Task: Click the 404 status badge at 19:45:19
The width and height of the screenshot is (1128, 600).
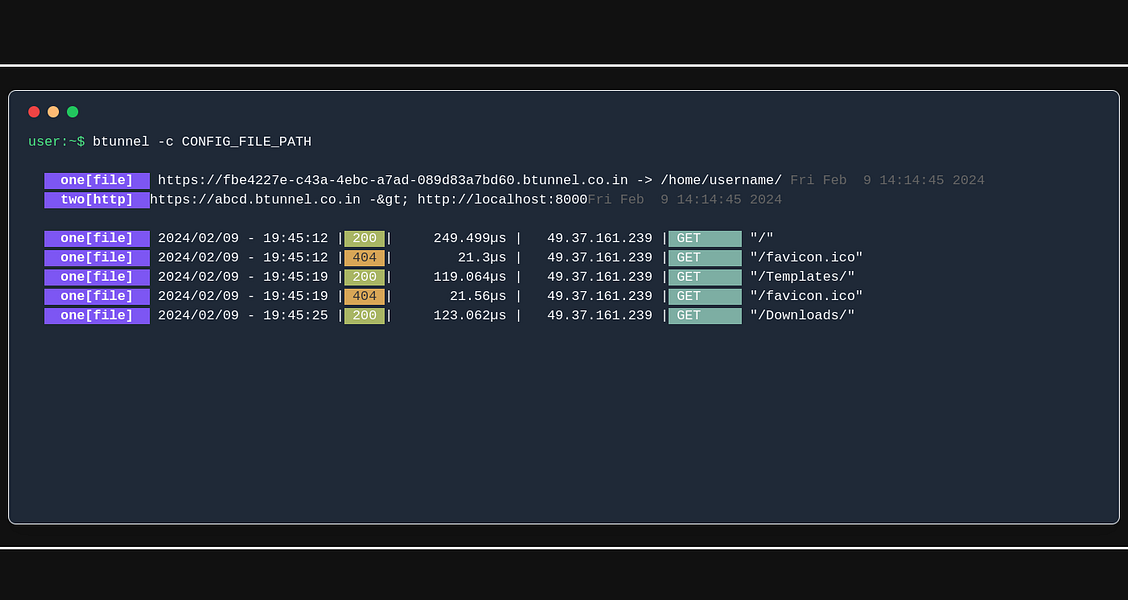Action: coord(364,296)
